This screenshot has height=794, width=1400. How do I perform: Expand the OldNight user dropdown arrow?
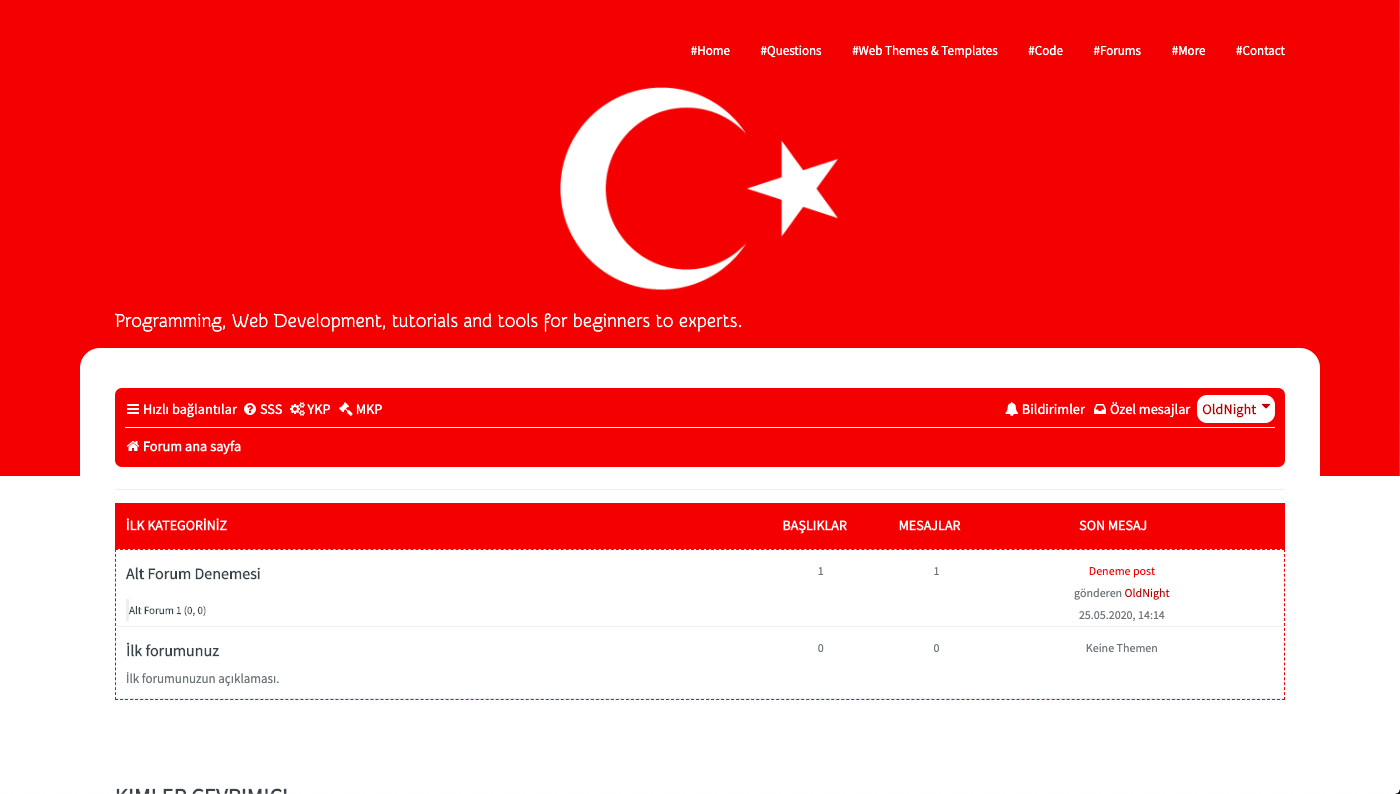[x=1266, y=406]
